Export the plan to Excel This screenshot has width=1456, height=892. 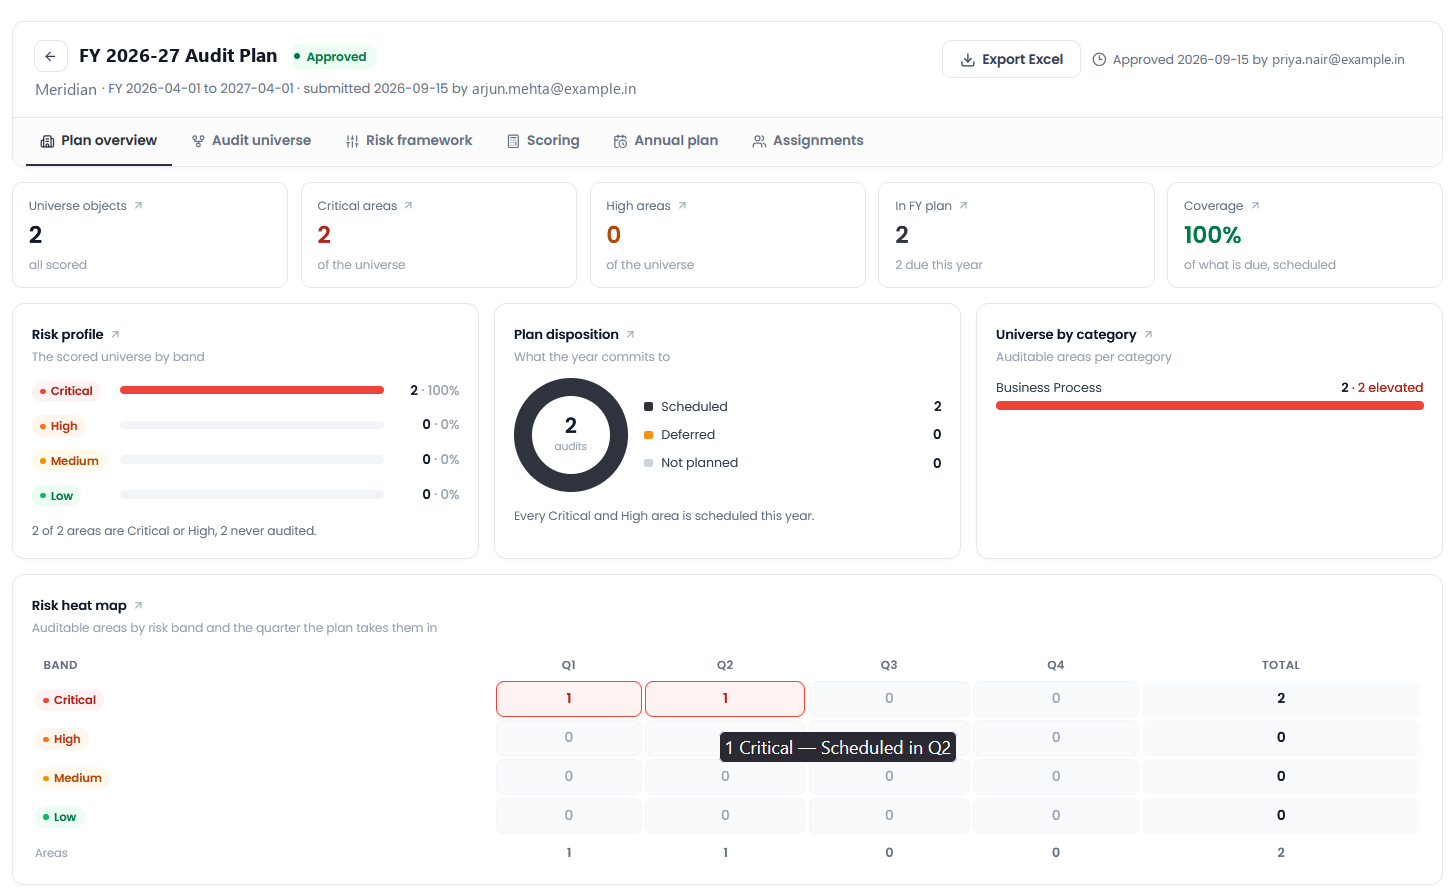[x=1011, y=59]
